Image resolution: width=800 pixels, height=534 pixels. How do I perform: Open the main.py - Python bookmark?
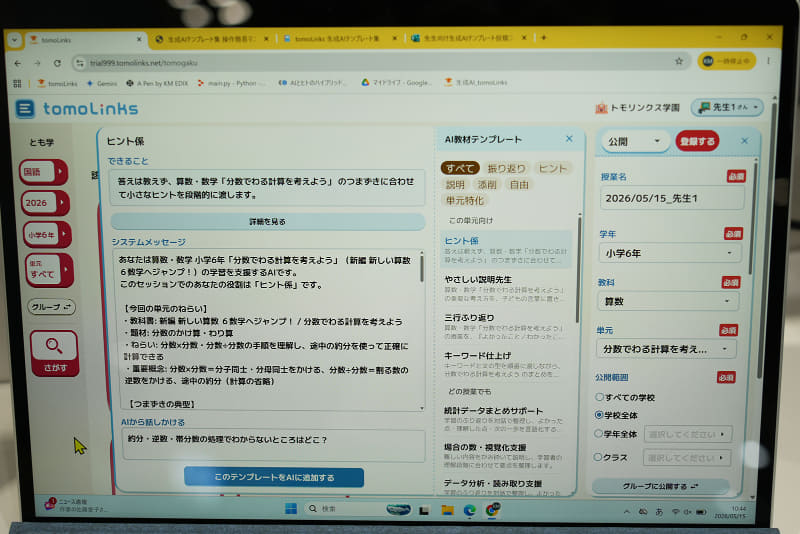click(x=231, y=83)
